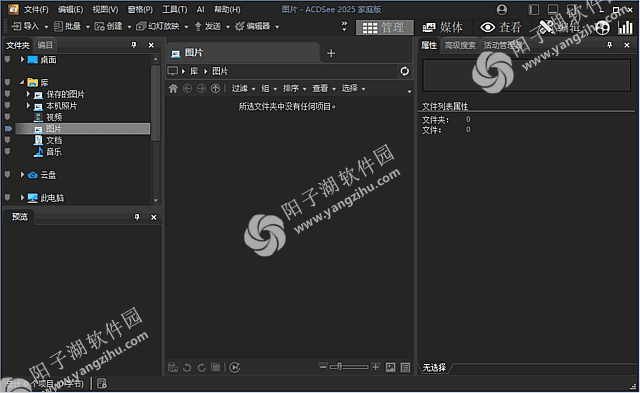This screenshot has width=640, height=393.
Task: Toggle the left panel layout icon
Action: [x=533, y=9]
